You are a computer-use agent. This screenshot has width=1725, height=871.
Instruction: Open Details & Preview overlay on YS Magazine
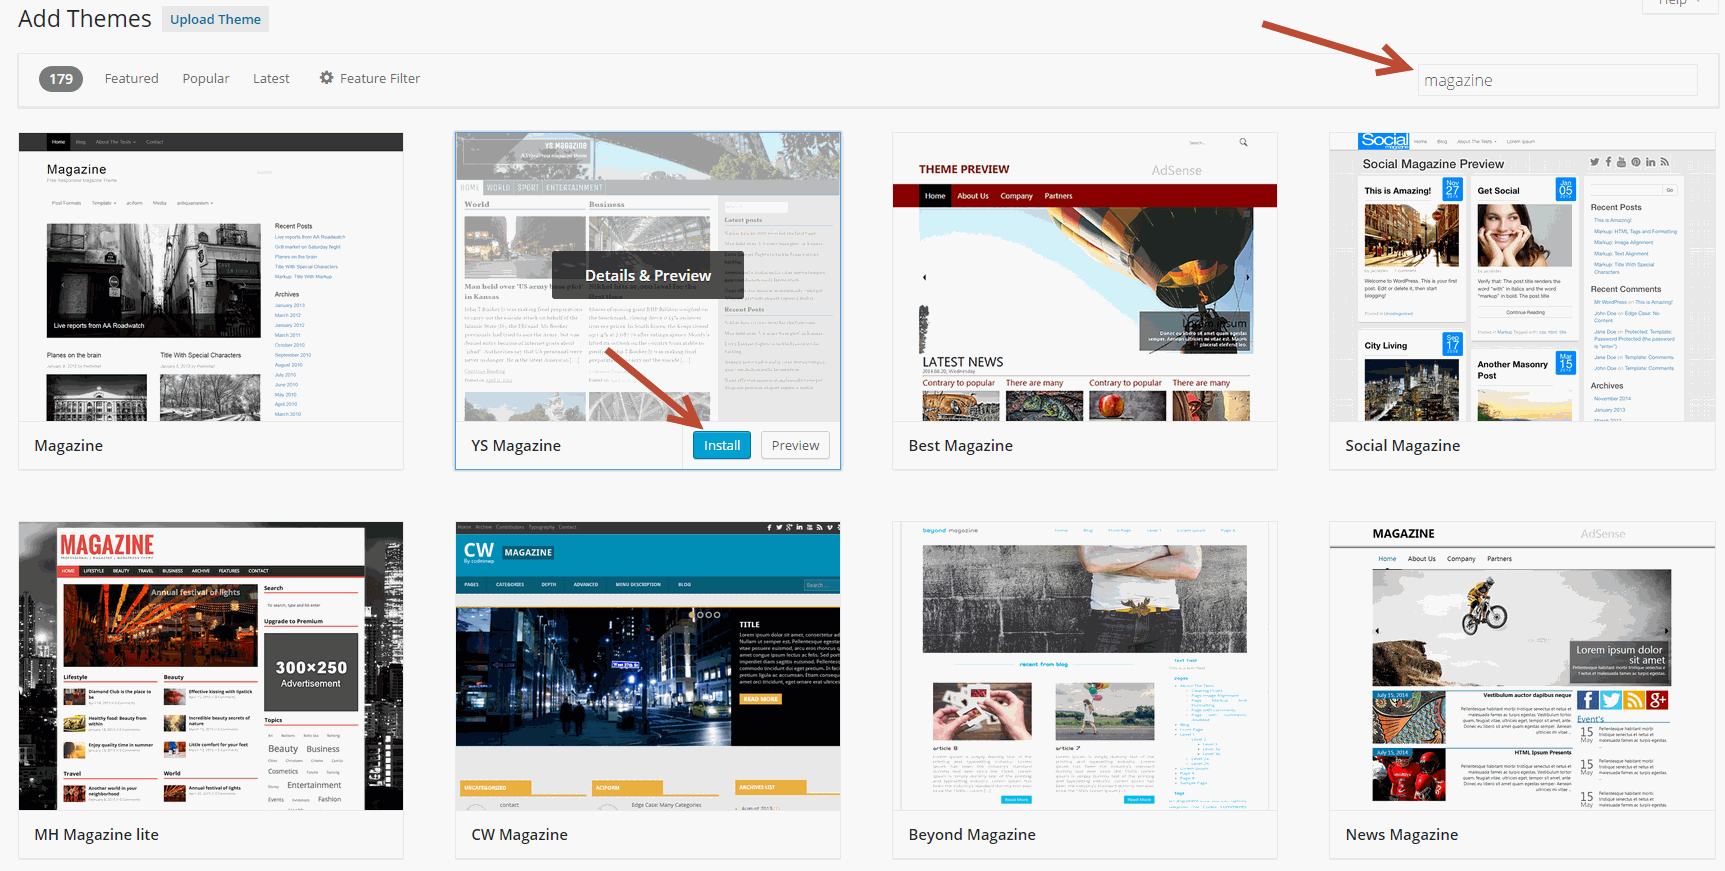coord(647,275)
